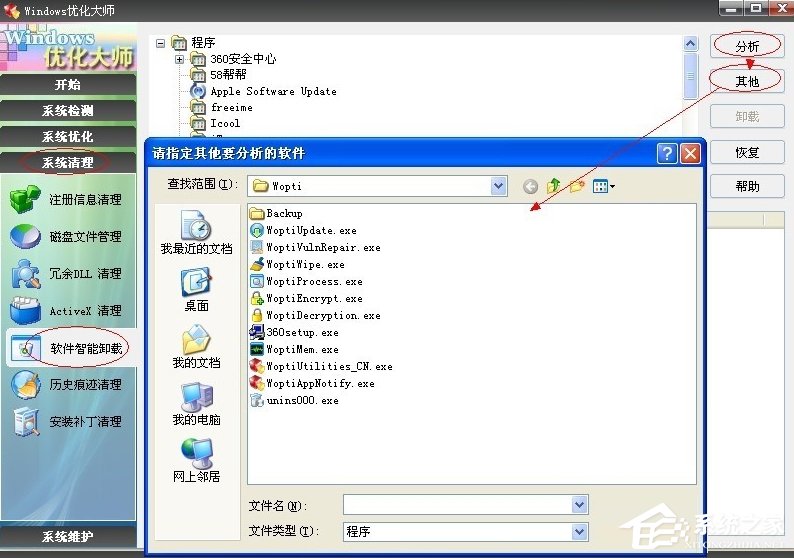Select 58帮帮 in program tree
Screen dimensions: 794x558
(x=228, y=75)
